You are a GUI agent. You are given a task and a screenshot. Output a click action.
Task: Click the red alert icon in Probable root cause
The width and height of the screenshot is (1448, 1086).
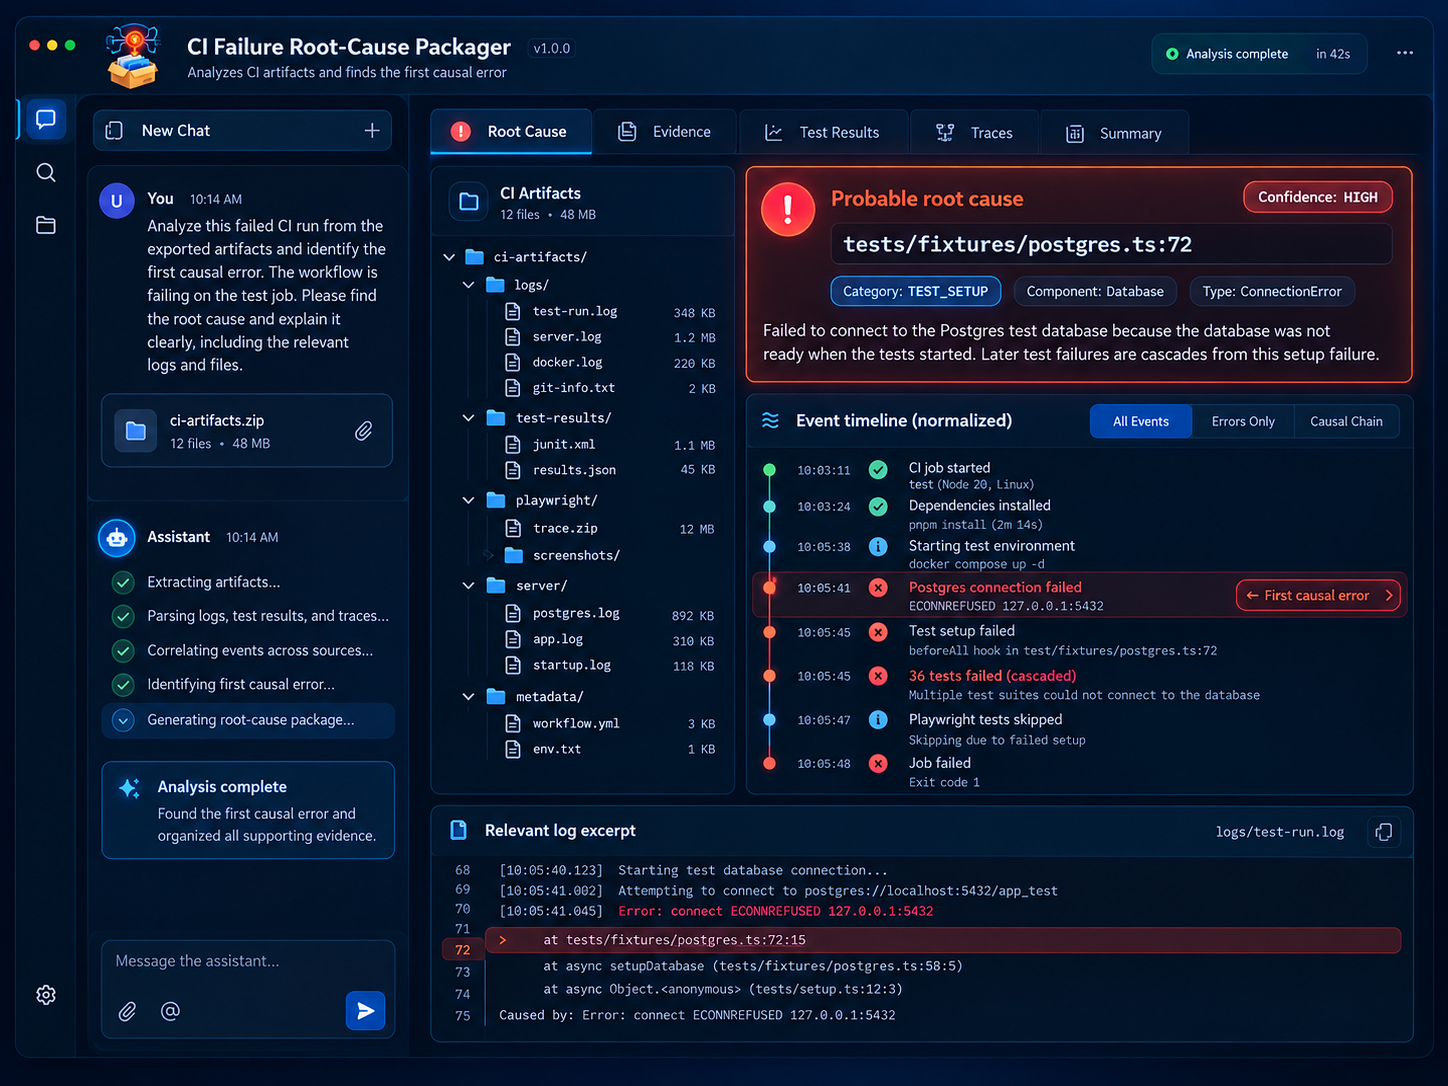coord(788,209)
